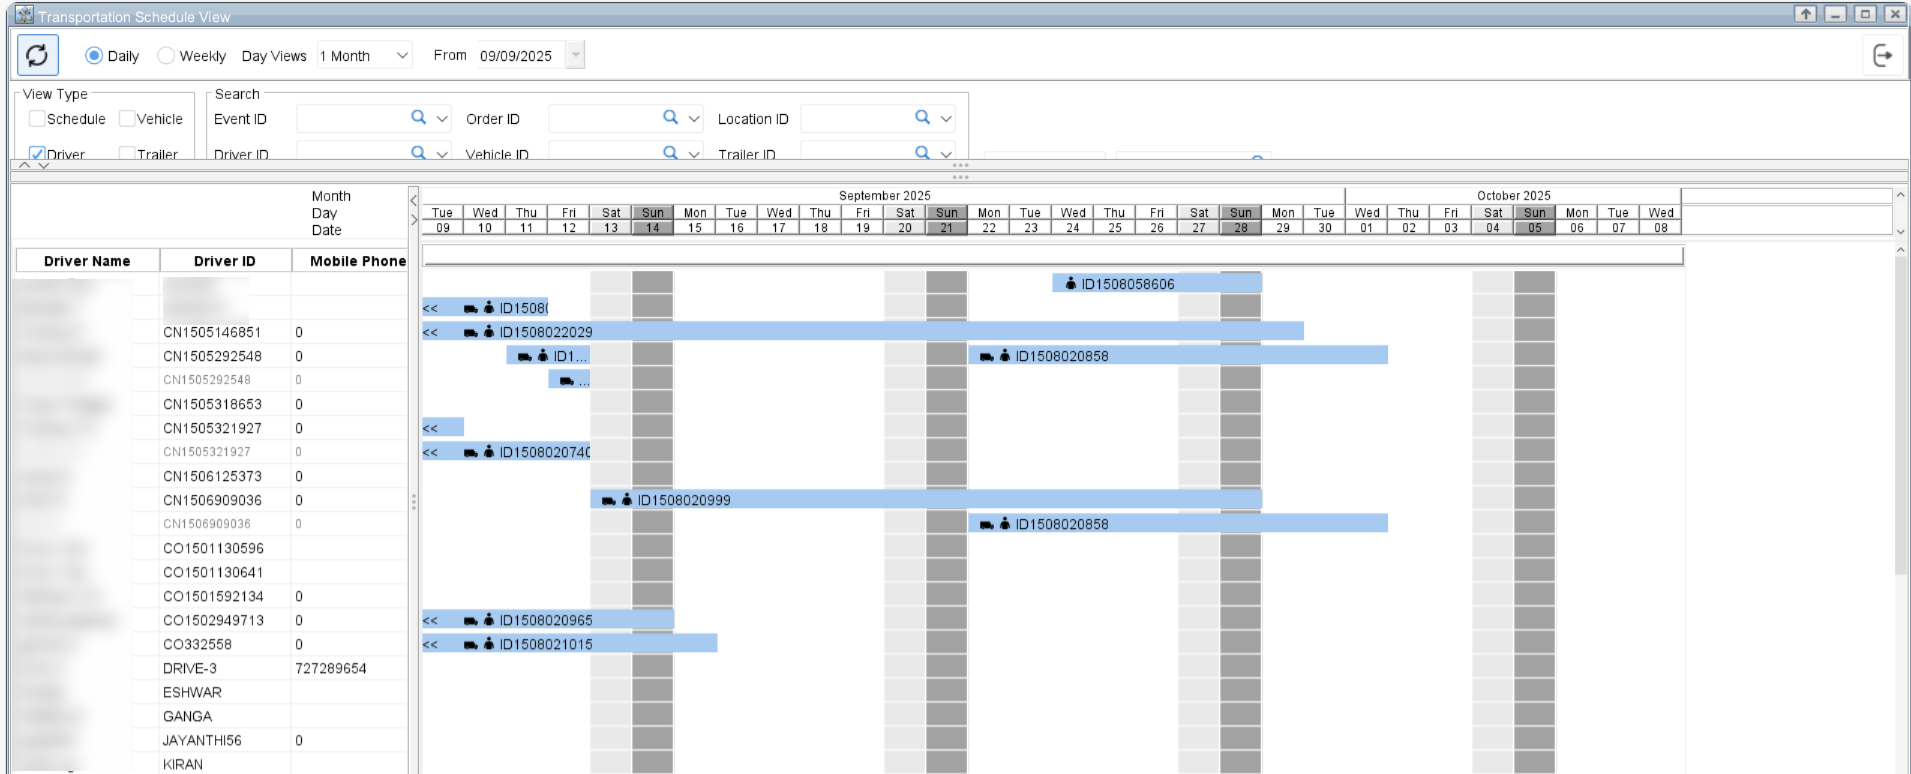Collapse the filter panel with the up chevron

coord(26,165)
